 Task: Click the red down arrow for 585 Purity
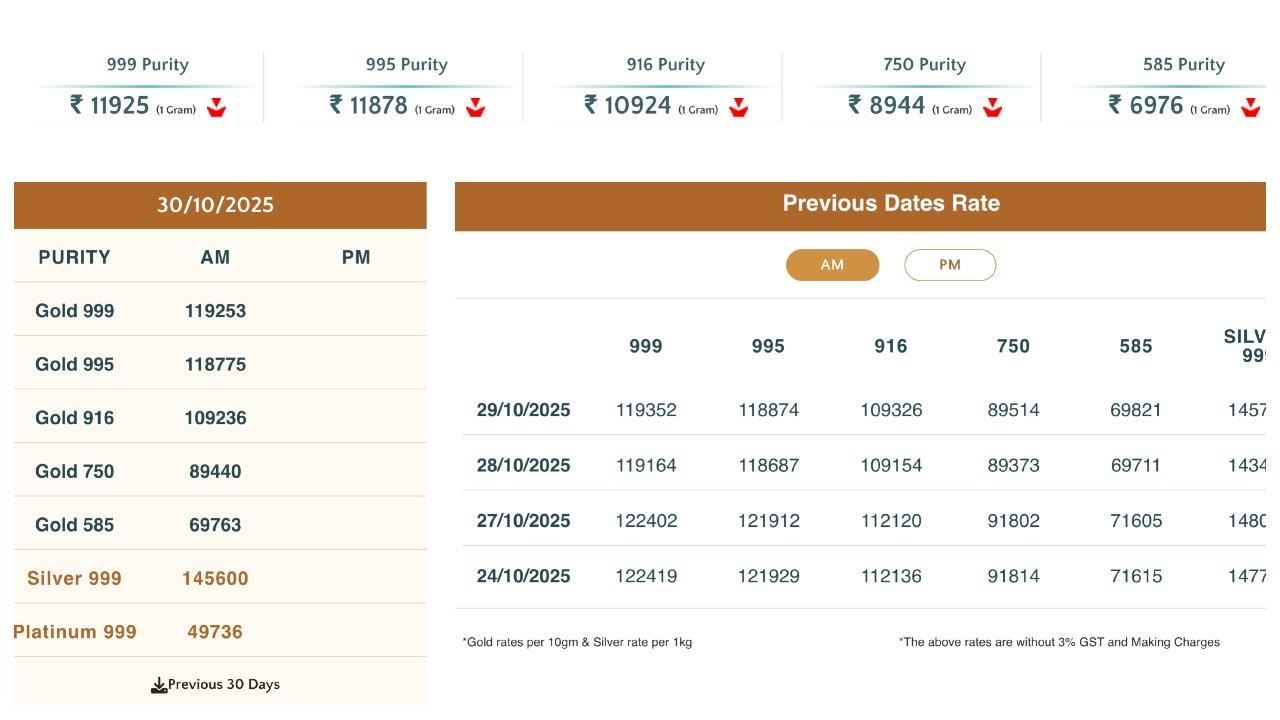1250,108
